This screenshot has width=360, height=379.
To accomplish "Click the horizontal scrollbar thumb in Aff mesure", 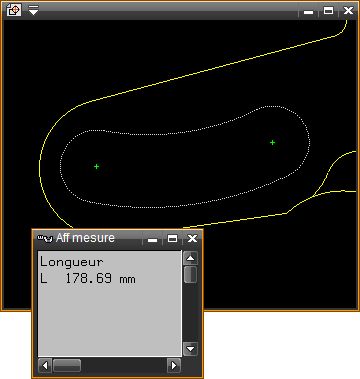I will (x=67, y=366).
